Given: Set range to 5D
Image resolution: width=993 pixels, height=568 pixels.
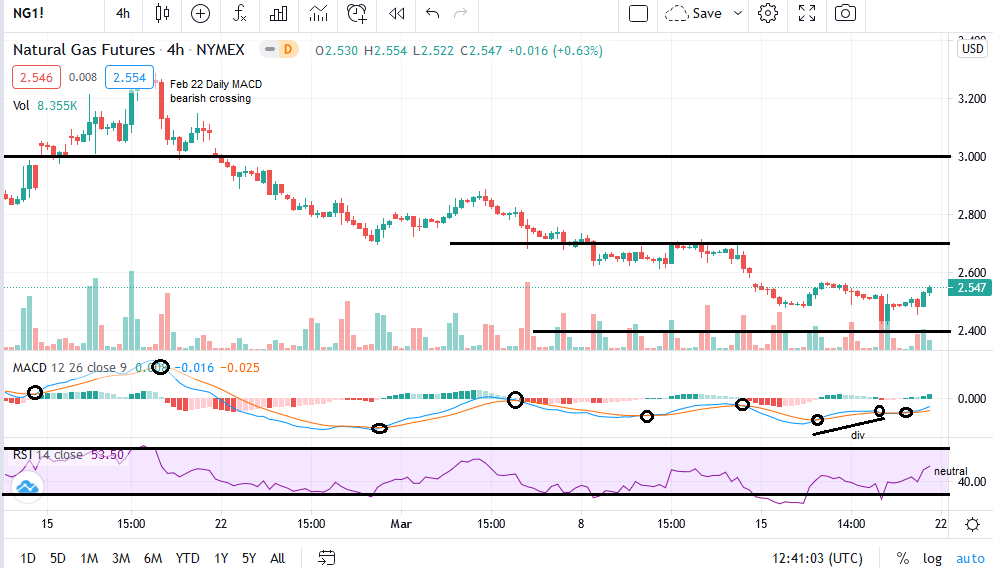Looking at the screenshot, I should pyautogui.click(x=58, y=558).
